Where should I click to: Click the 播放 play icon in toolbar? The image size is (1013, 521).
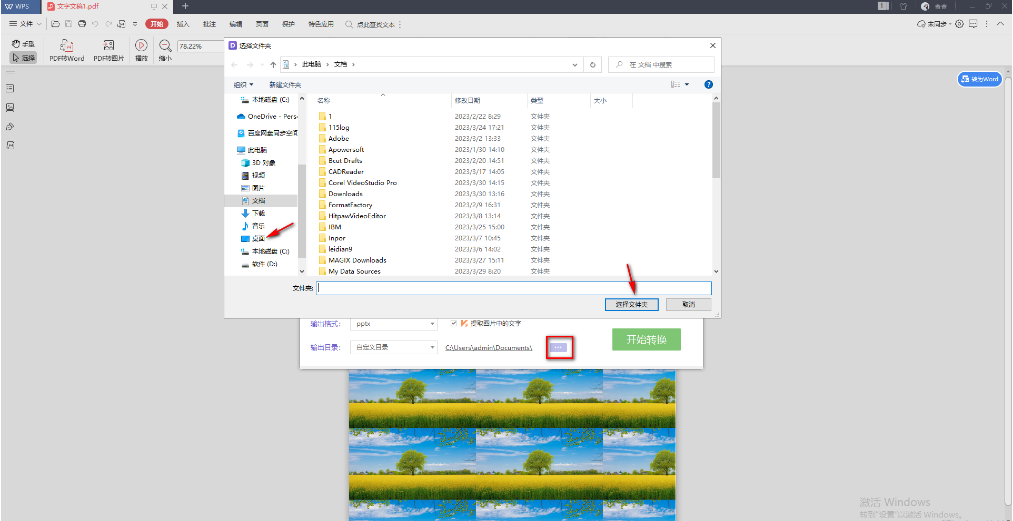(141, 46)
